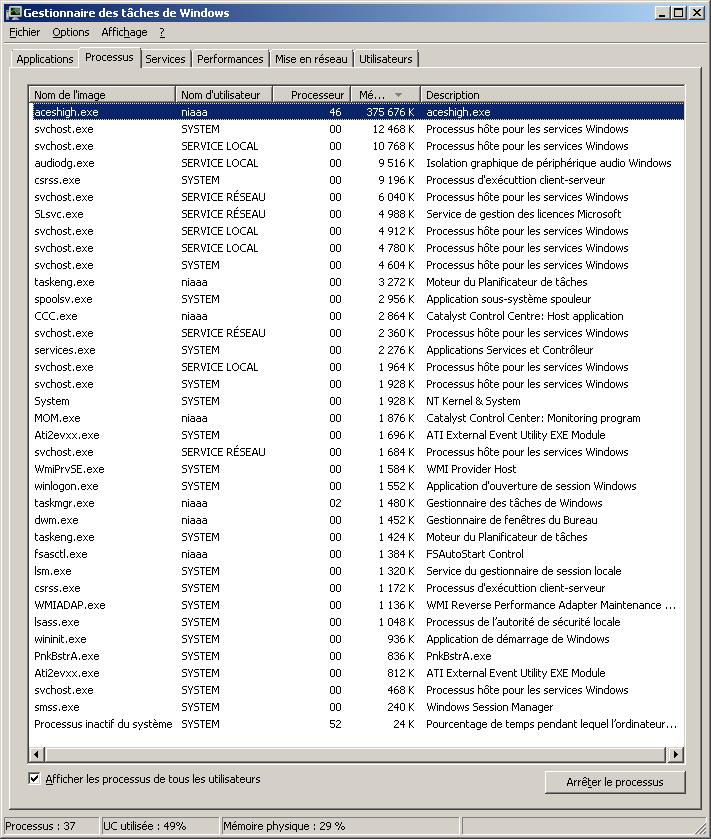Go to the Performances tab
The height and width of the screenshot is (839, 711).
[x=230, y=59]
